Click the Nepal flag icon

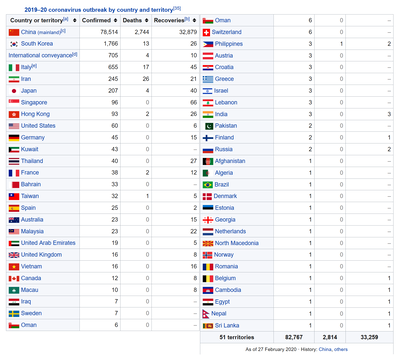pos(206,314)
